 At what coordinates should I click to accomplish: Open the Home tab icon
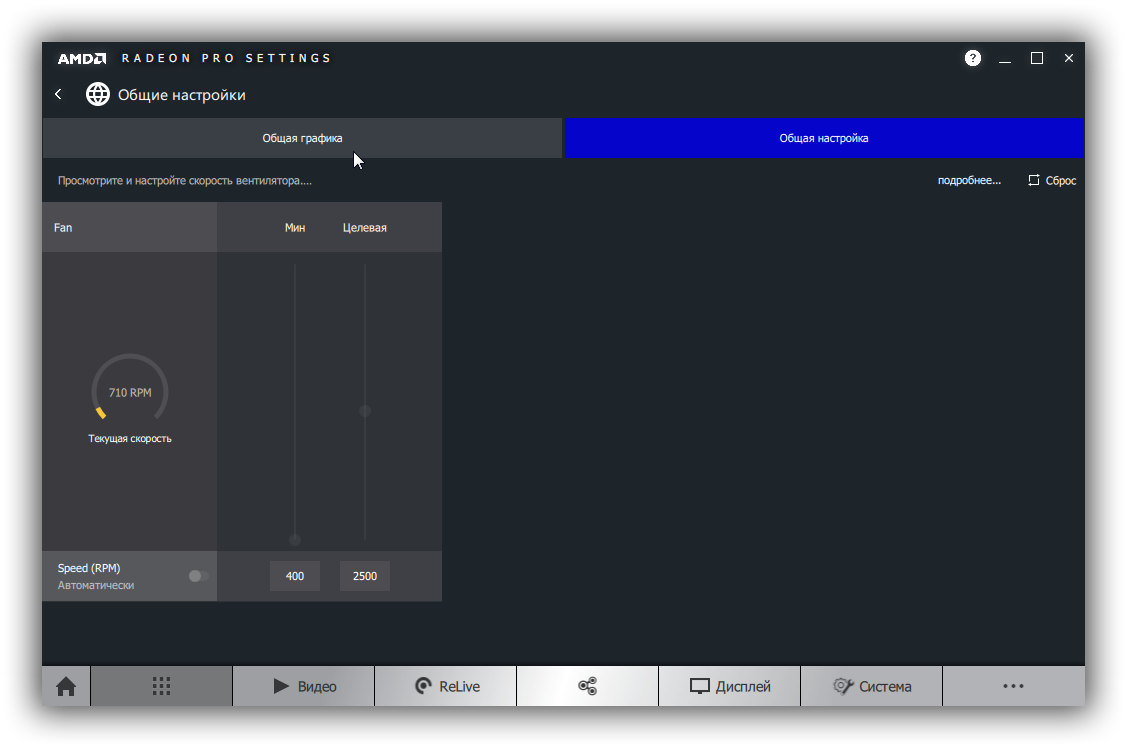click(x=66, y=686)
